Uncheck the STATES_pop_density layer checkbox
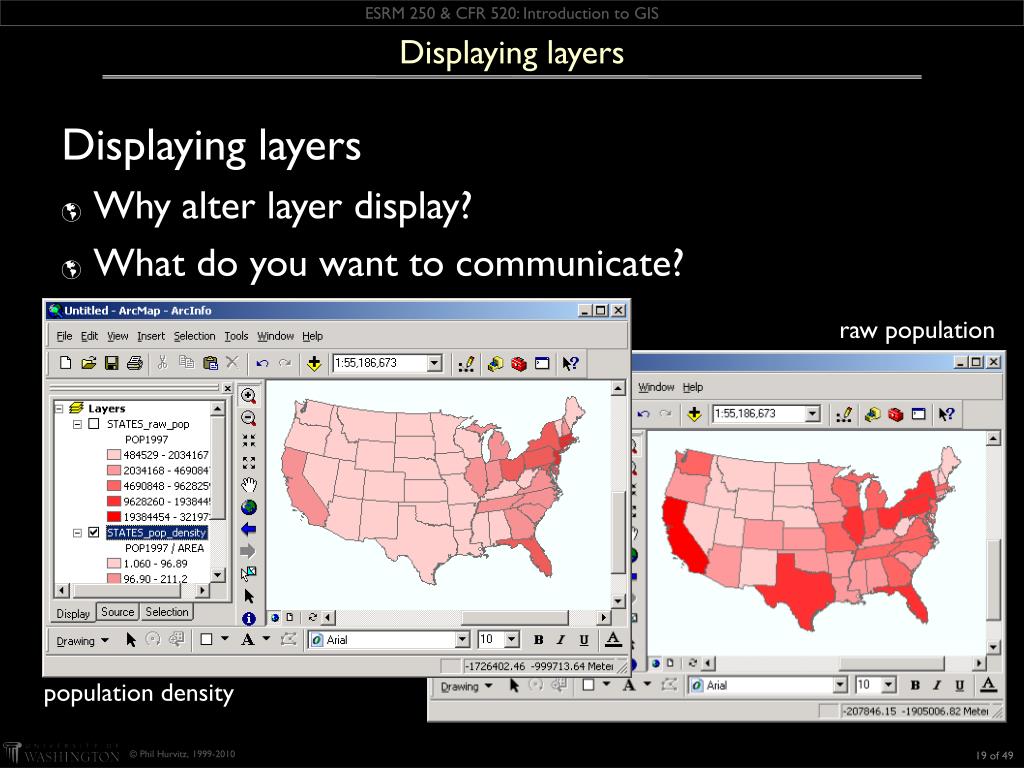1024x768 pixels. pyautogui.click(x=94, y=532)
